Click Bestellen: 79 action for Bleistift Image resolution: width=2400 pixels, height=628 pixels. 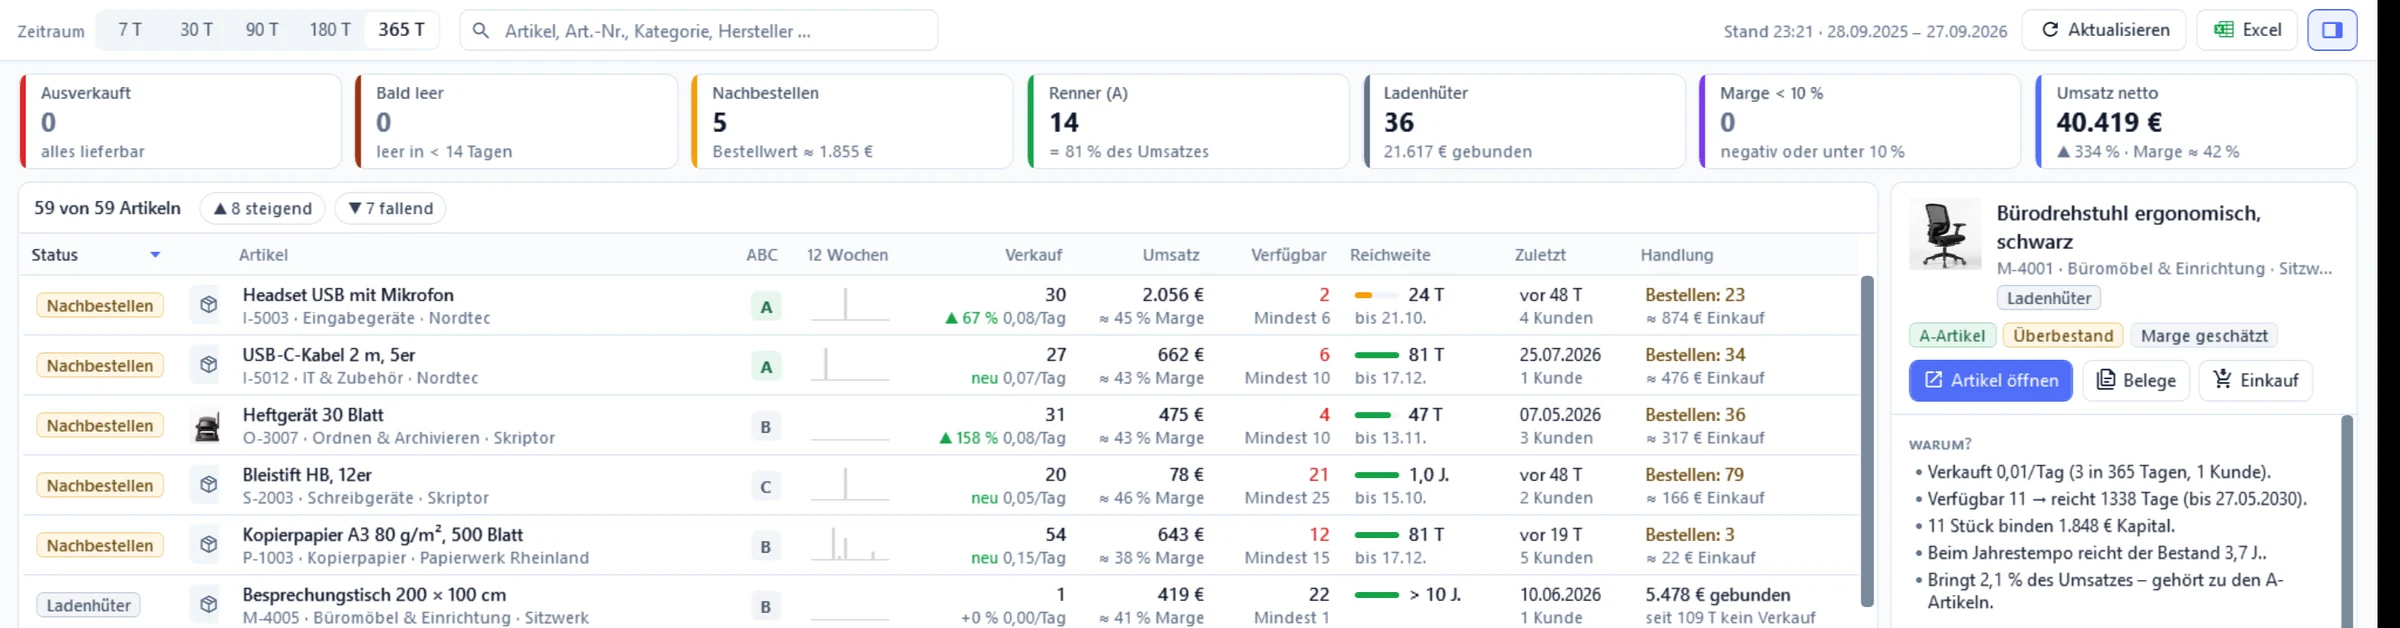1695,475
